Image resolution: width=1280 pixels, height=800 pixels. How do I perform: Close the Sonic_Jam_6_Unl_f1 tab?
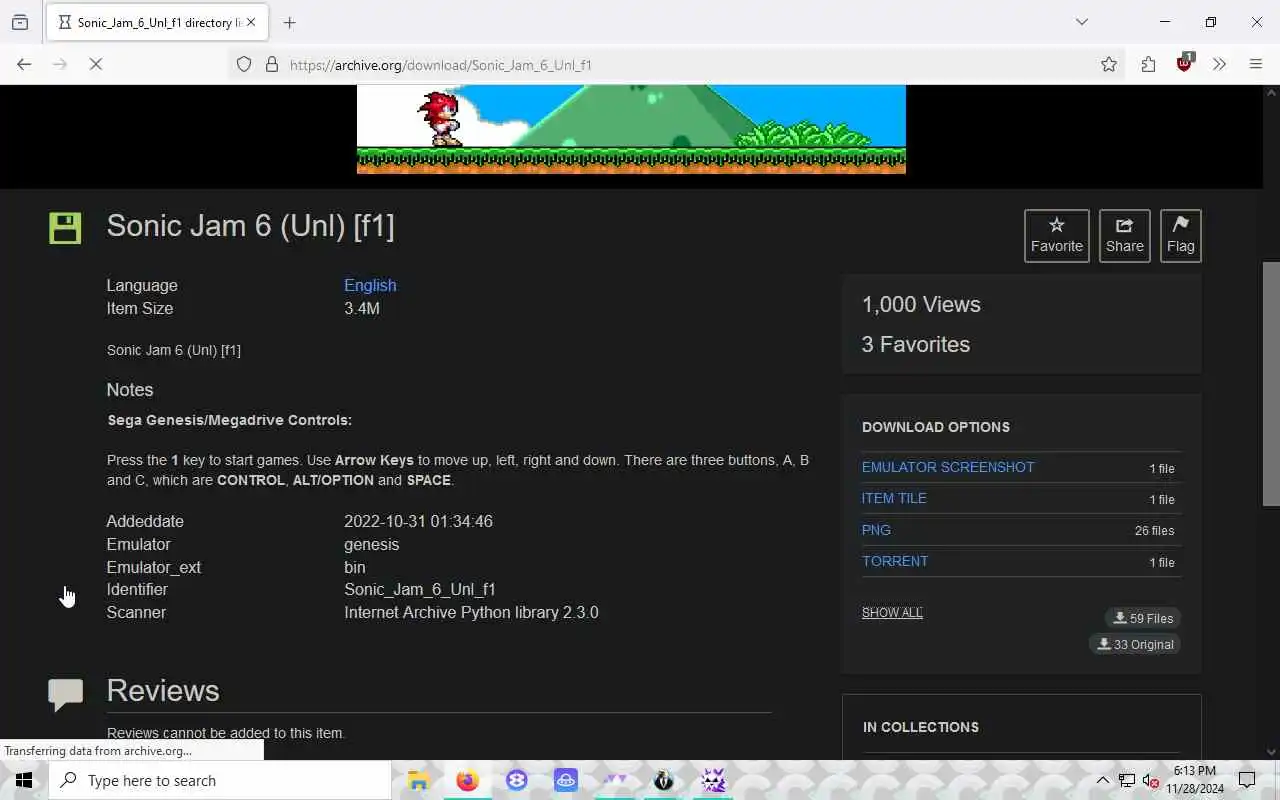(251, 22)
